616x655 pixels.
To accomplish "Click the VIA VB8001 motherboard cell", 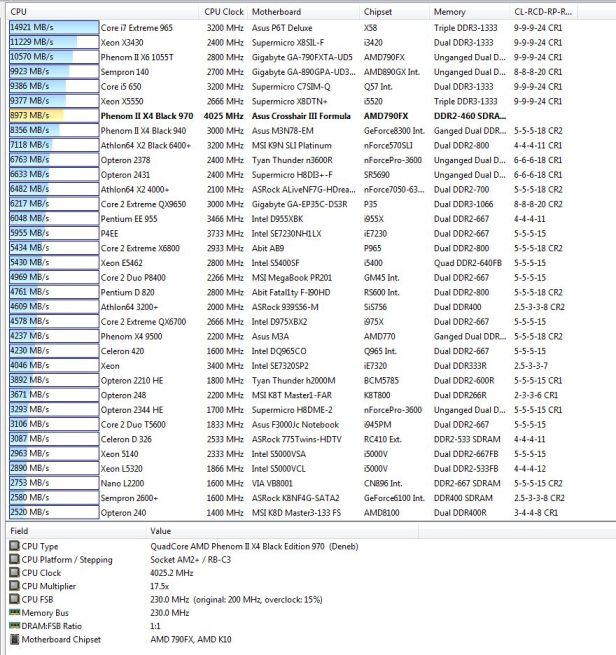I will pos(272,483).
